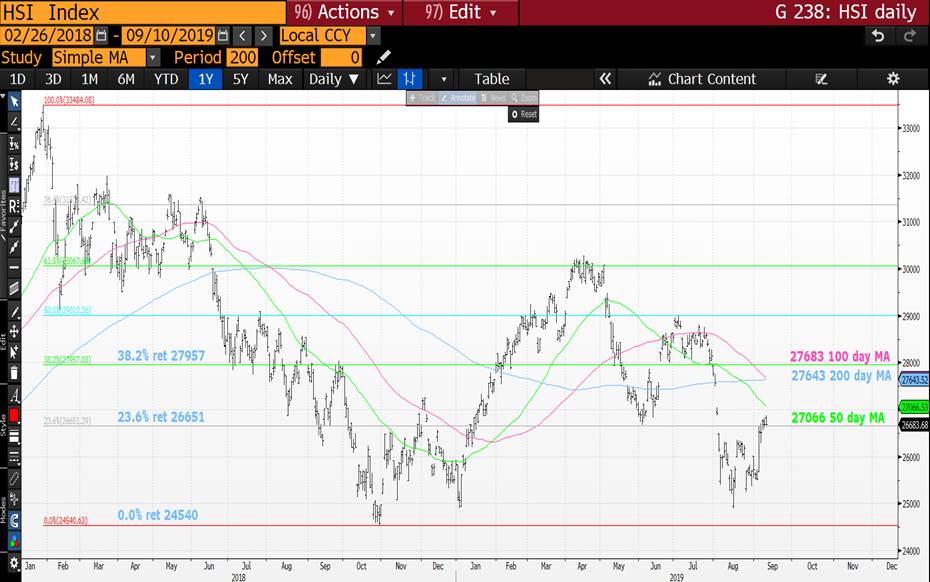Click the Table button
Image resolution: width=930 pixels, height=582 pixels.
pos(491,79)
